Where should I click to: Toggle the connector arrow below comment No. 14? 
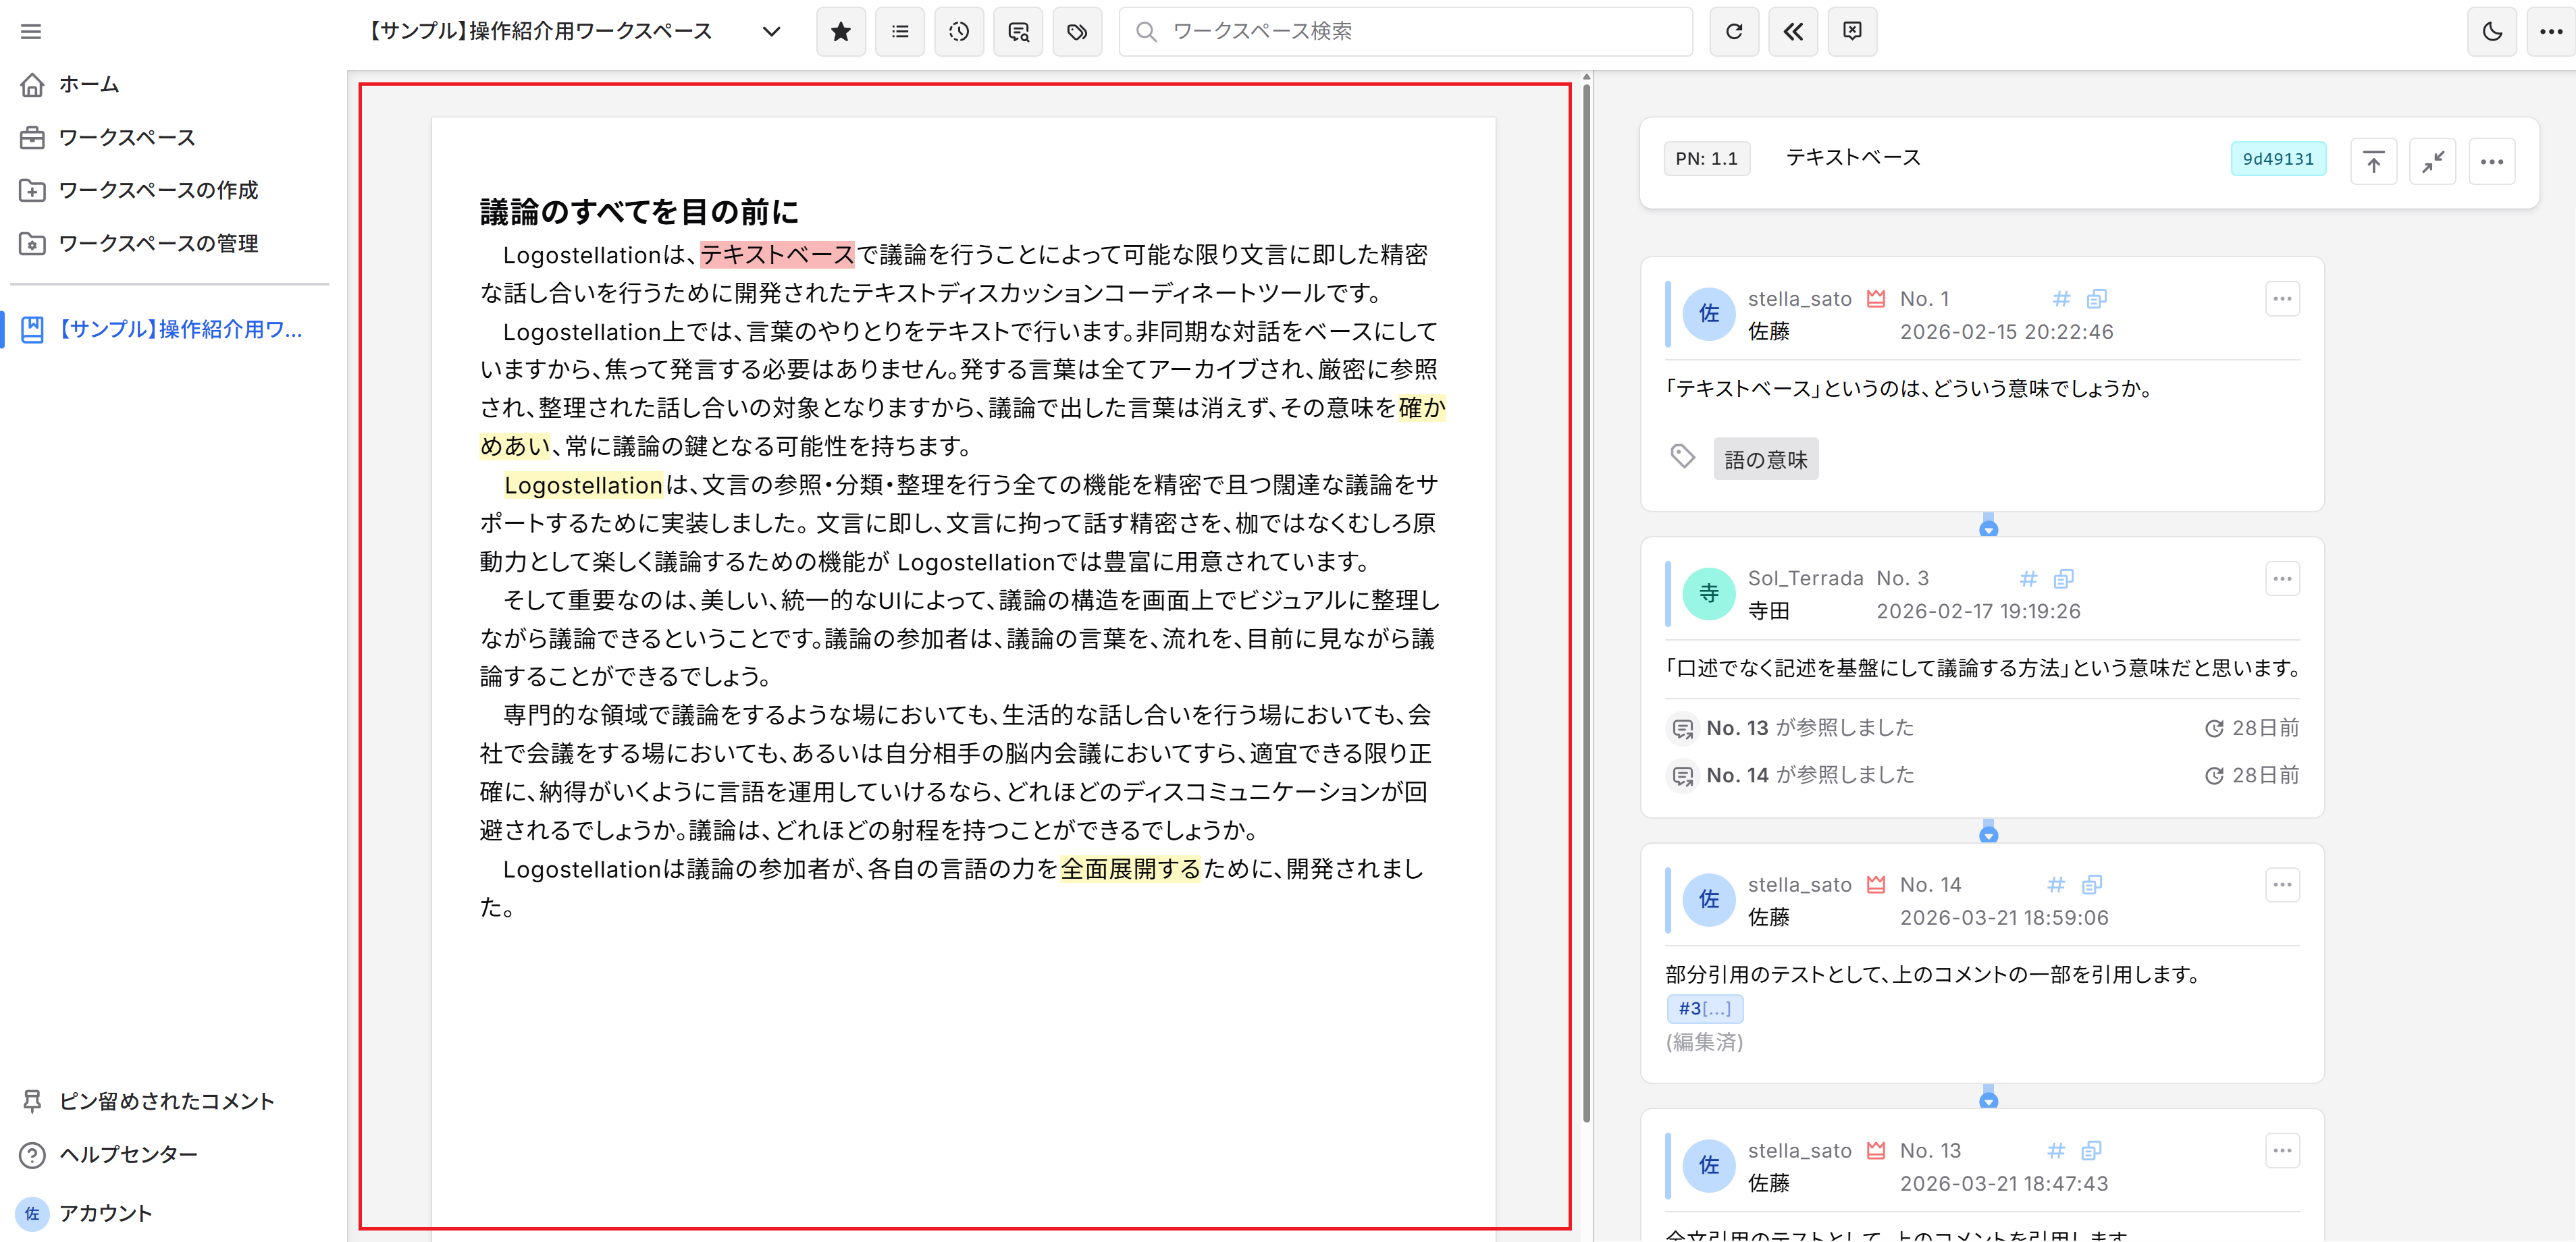click(1988, 1100)
